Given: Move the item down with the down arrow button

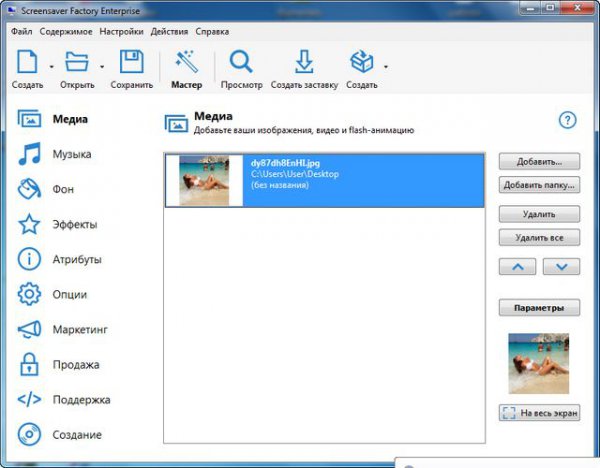Looking at the screenshot, I should (561, 267).
